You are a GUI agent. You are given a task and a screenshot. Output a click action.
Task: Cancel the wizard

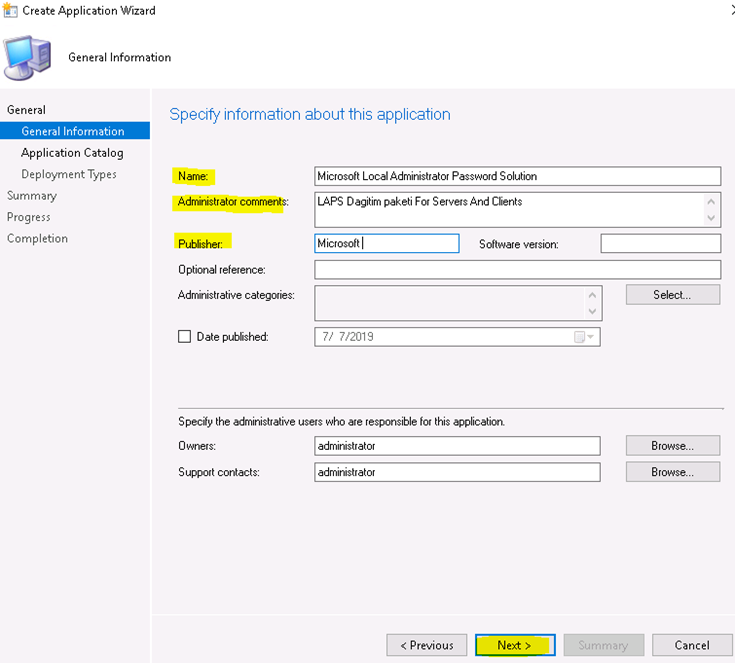click(692, 645)
